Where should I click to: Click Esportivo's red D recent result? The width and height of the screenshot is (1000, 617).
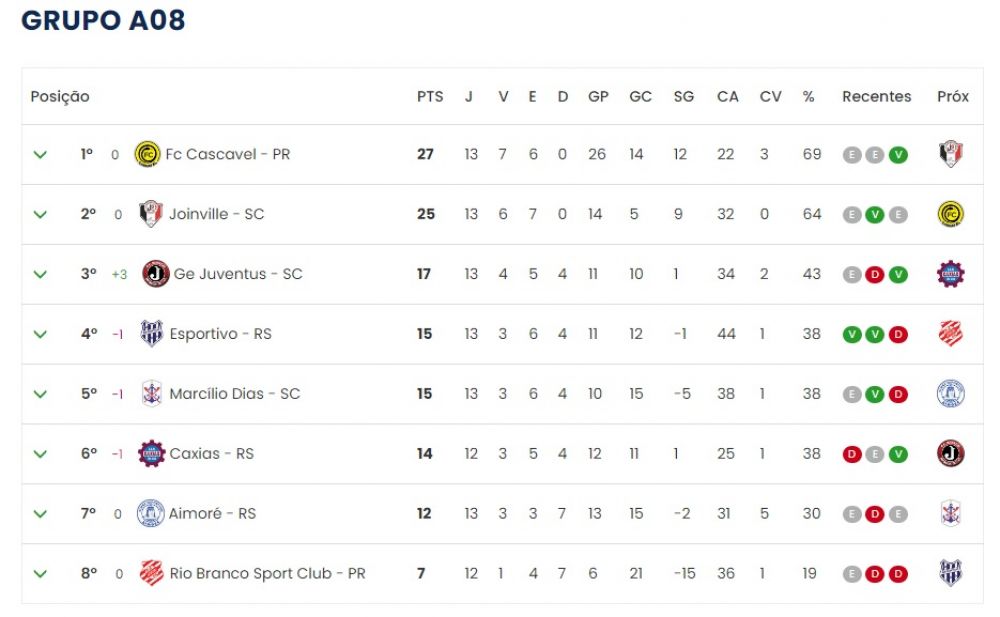[898, 335]
